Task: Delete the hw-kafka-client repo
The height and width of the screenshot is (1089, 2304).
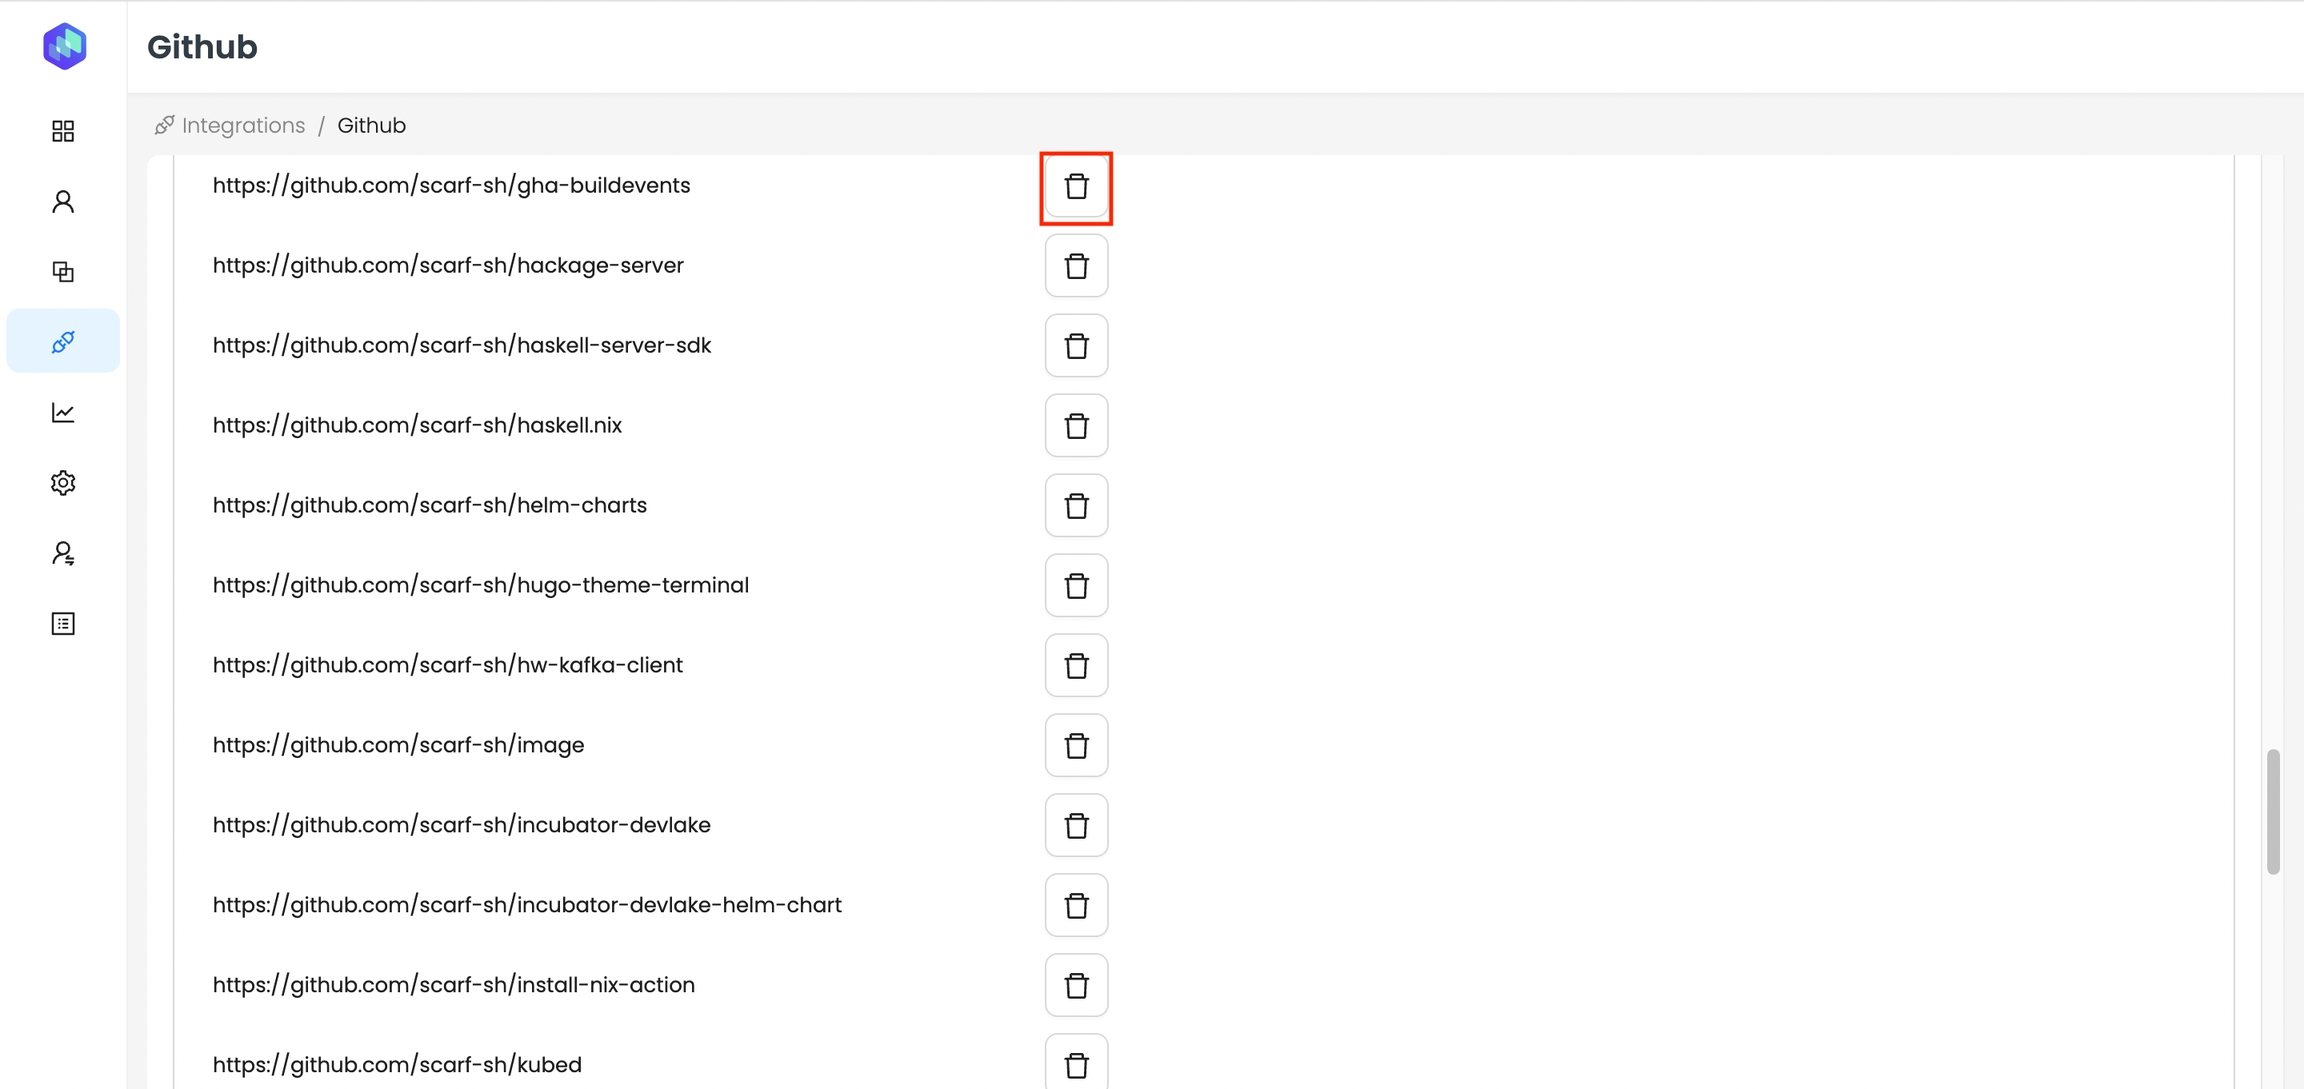Action: 1076,666
